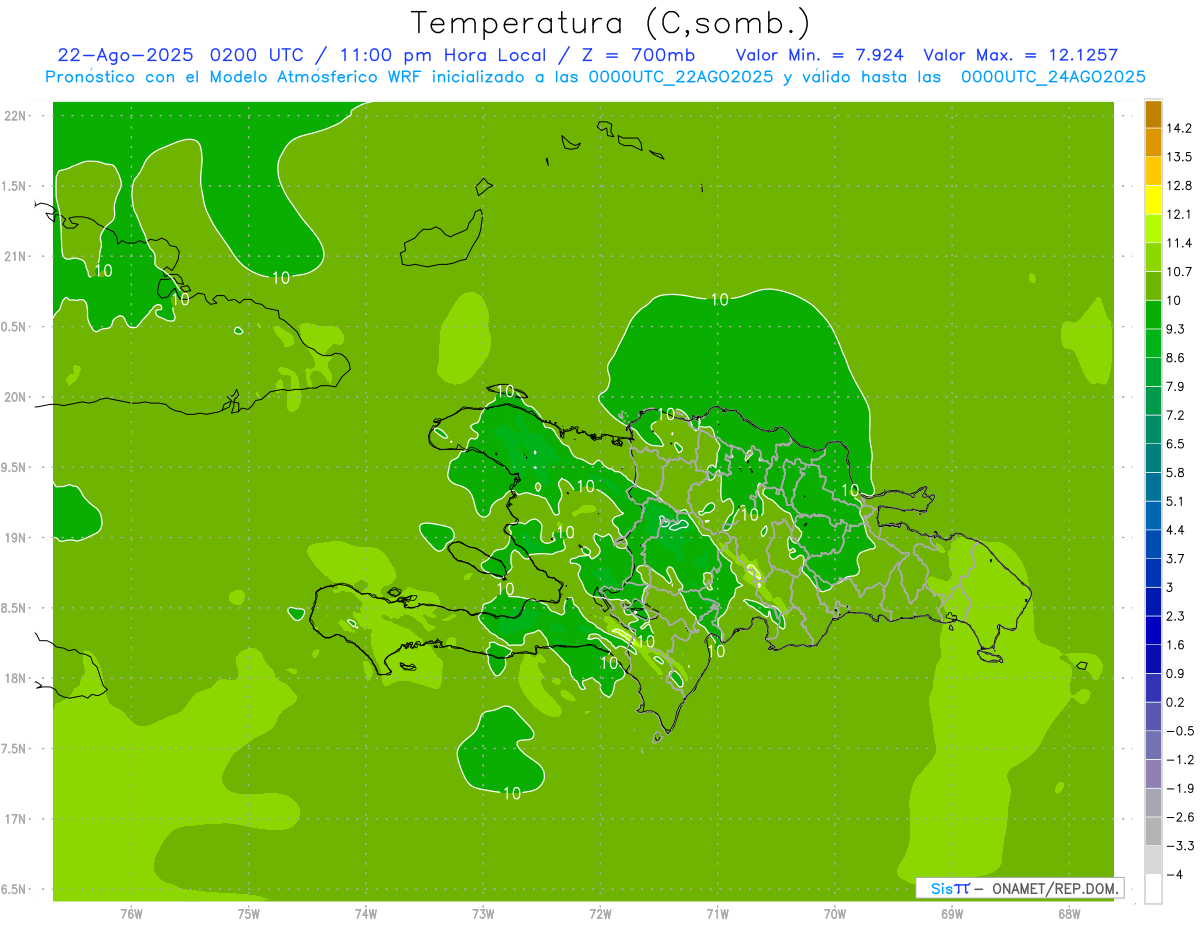This screenshot has width=1200, height=927.
Task: Click the 69W longitude axis label
Action: [952, 913]
